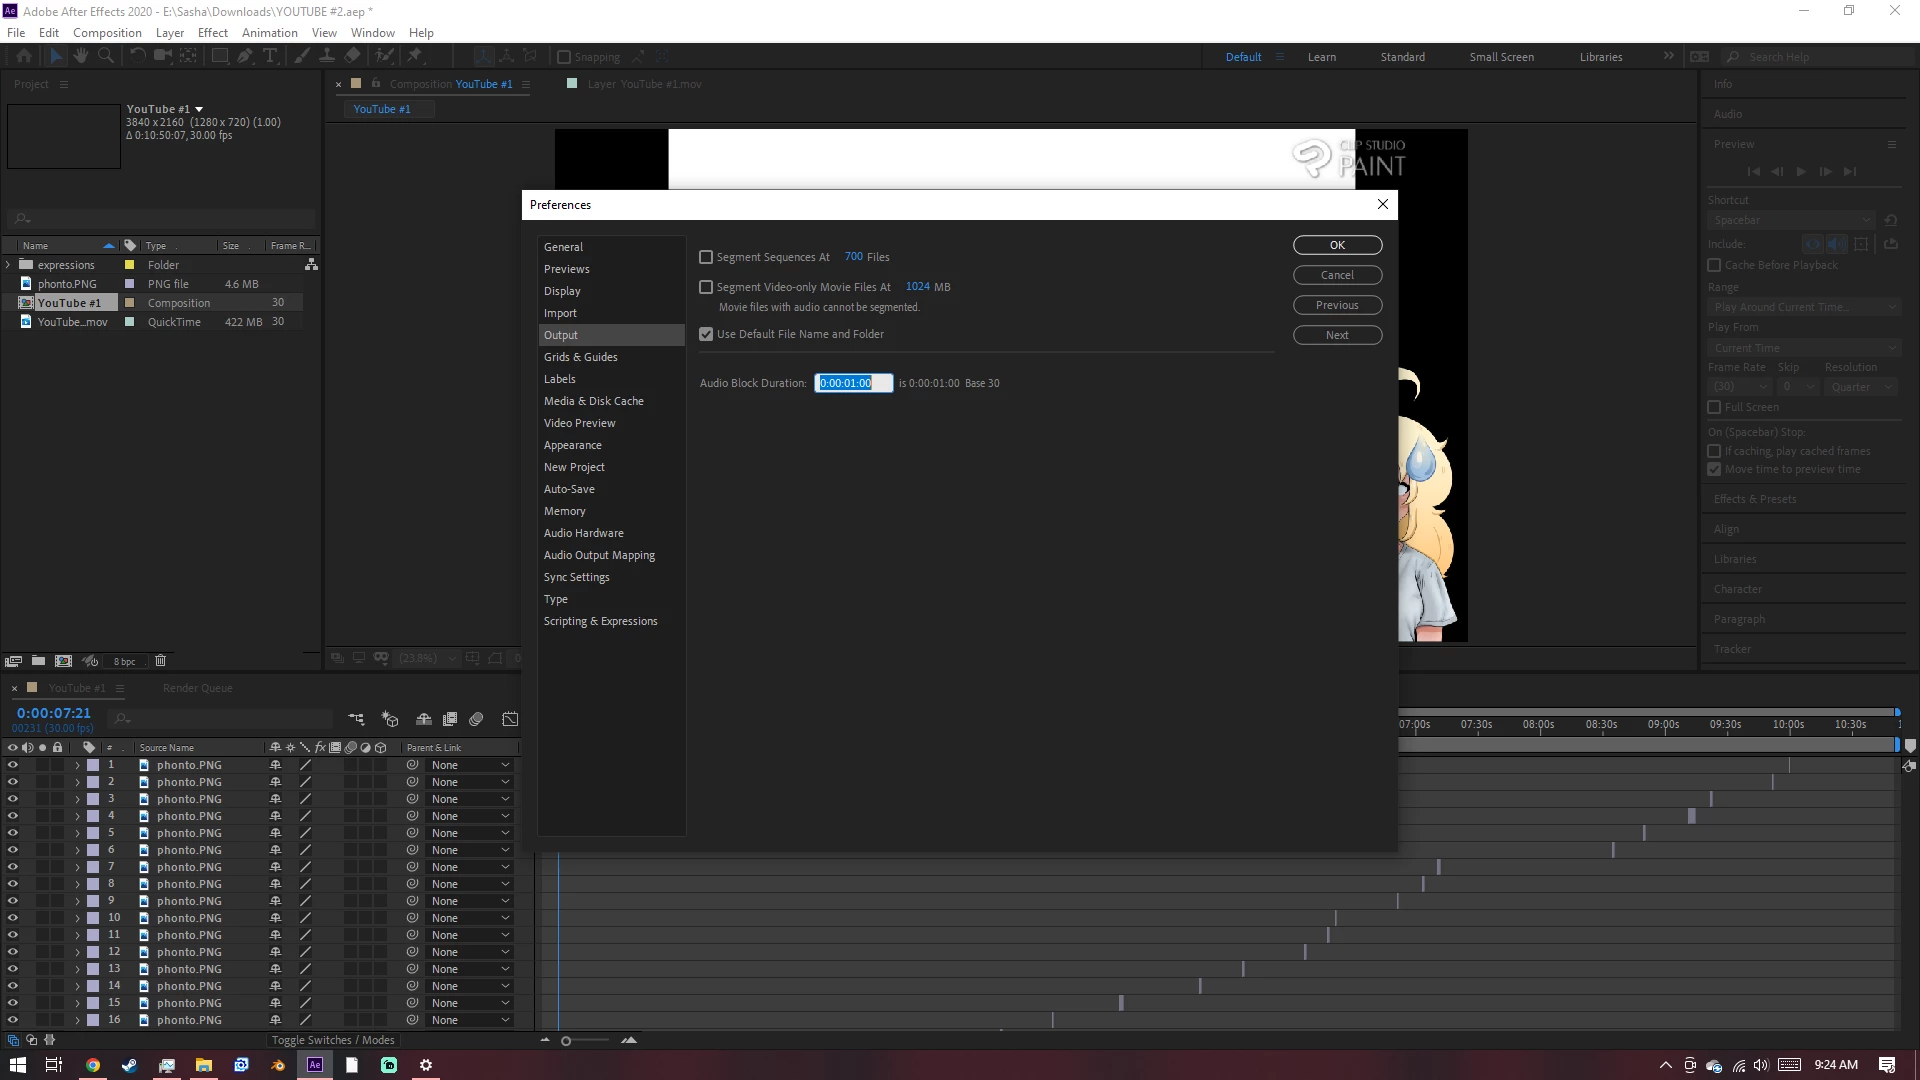
Task: Open After Effects from the taskbar
Action: click(x=315, y=1065)
